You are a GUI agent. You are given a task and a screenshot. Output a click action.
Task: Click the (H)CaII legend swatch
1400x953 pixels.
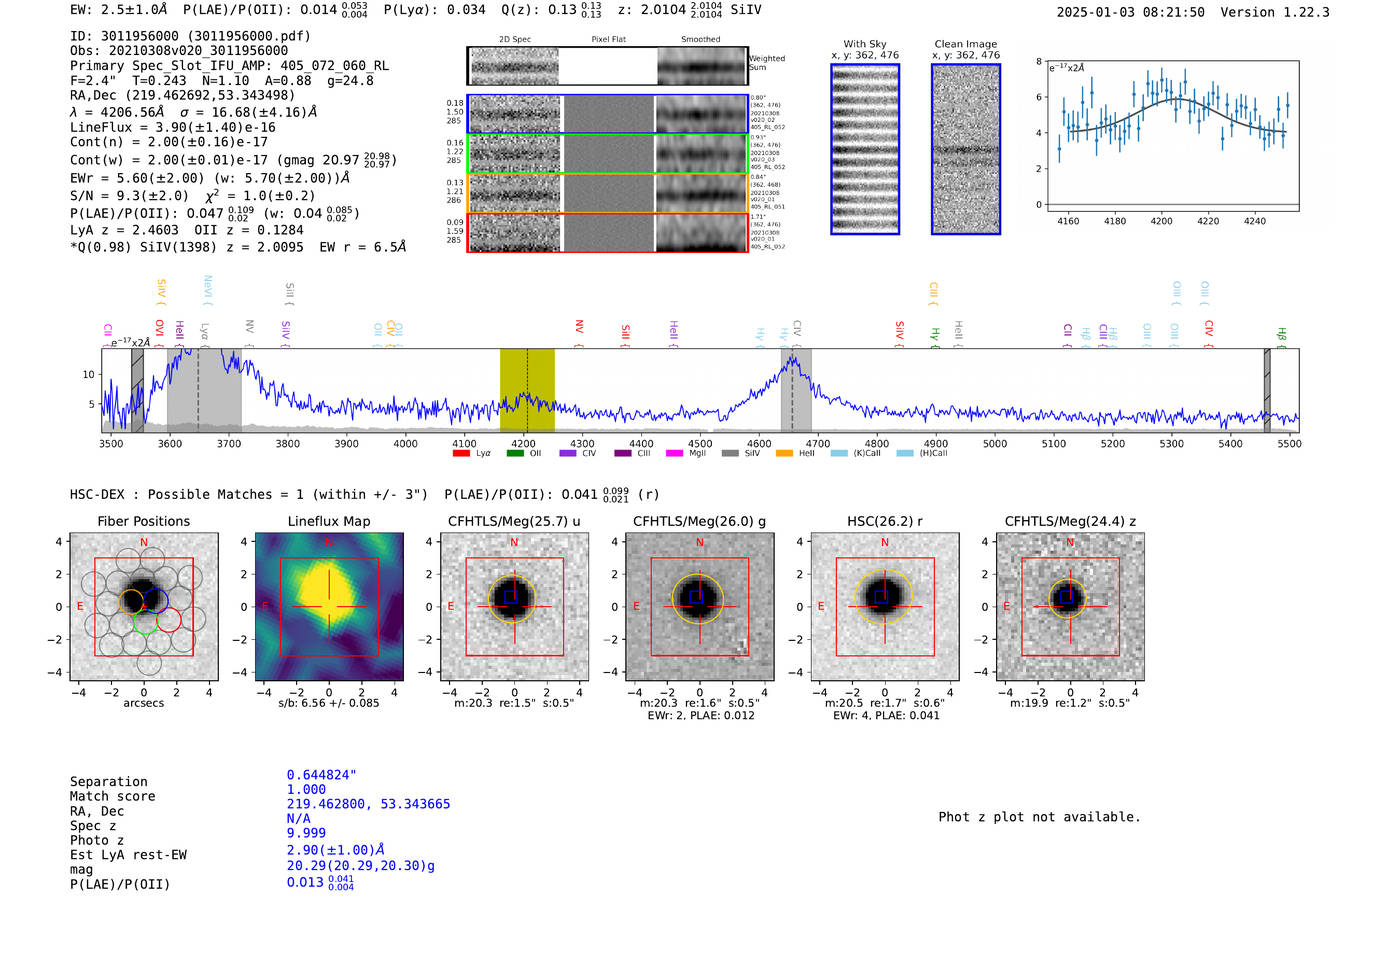905,453
